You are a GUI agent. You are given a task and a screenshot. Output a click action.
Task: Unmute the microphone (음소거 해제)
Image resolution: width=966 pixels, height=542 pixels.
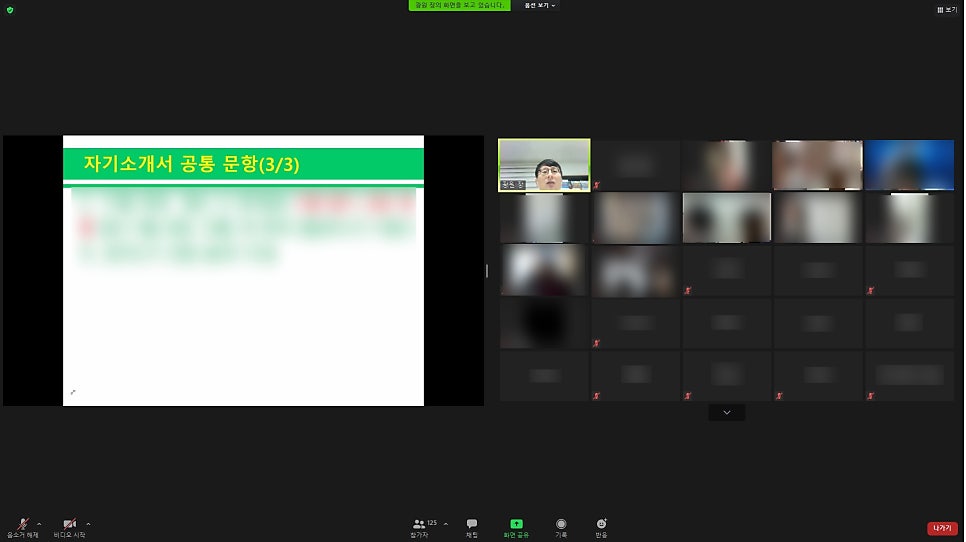tap(23, 528)
